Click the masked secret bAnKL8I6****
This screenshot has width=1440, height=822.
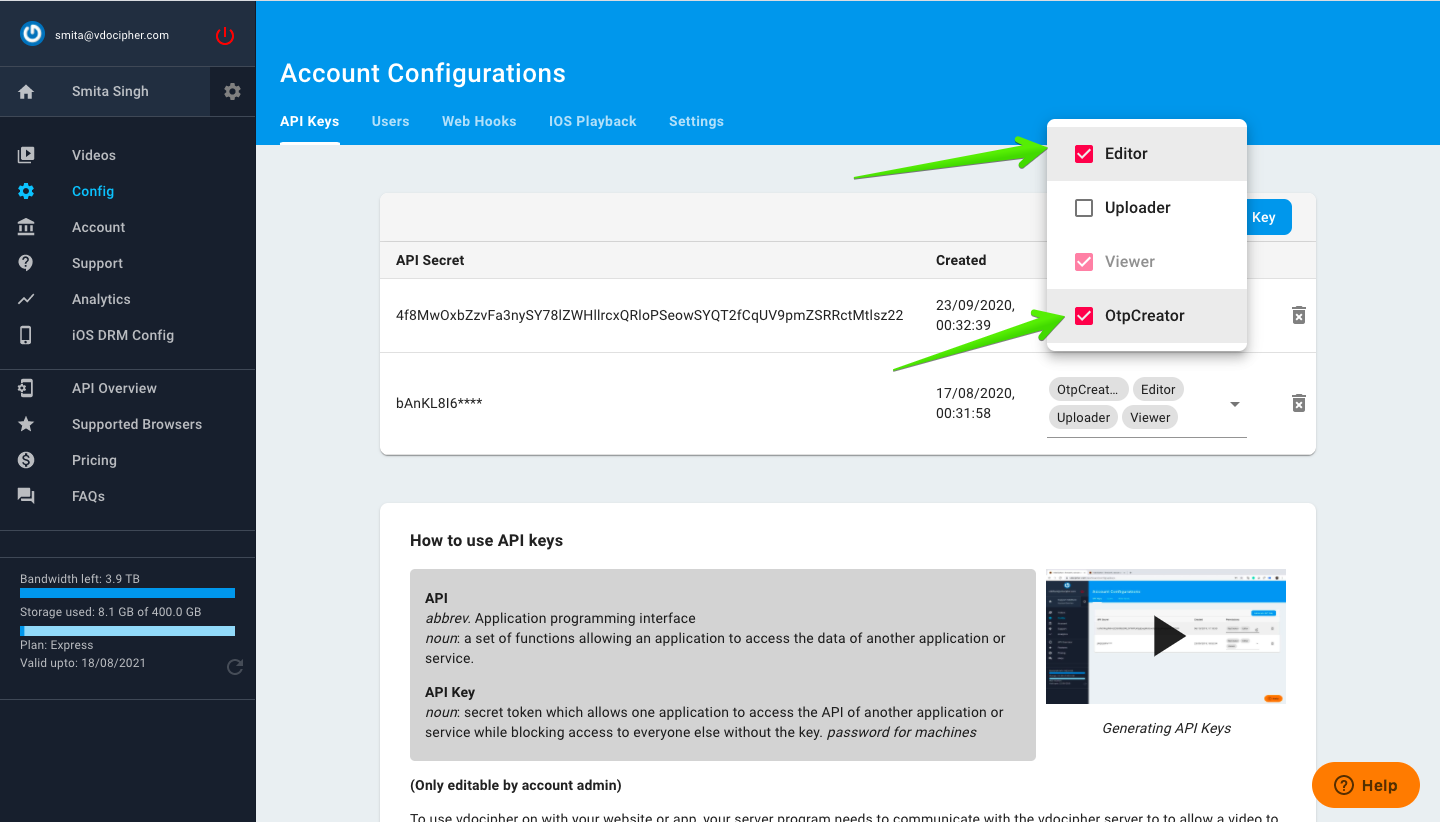(x=439, y=403)
